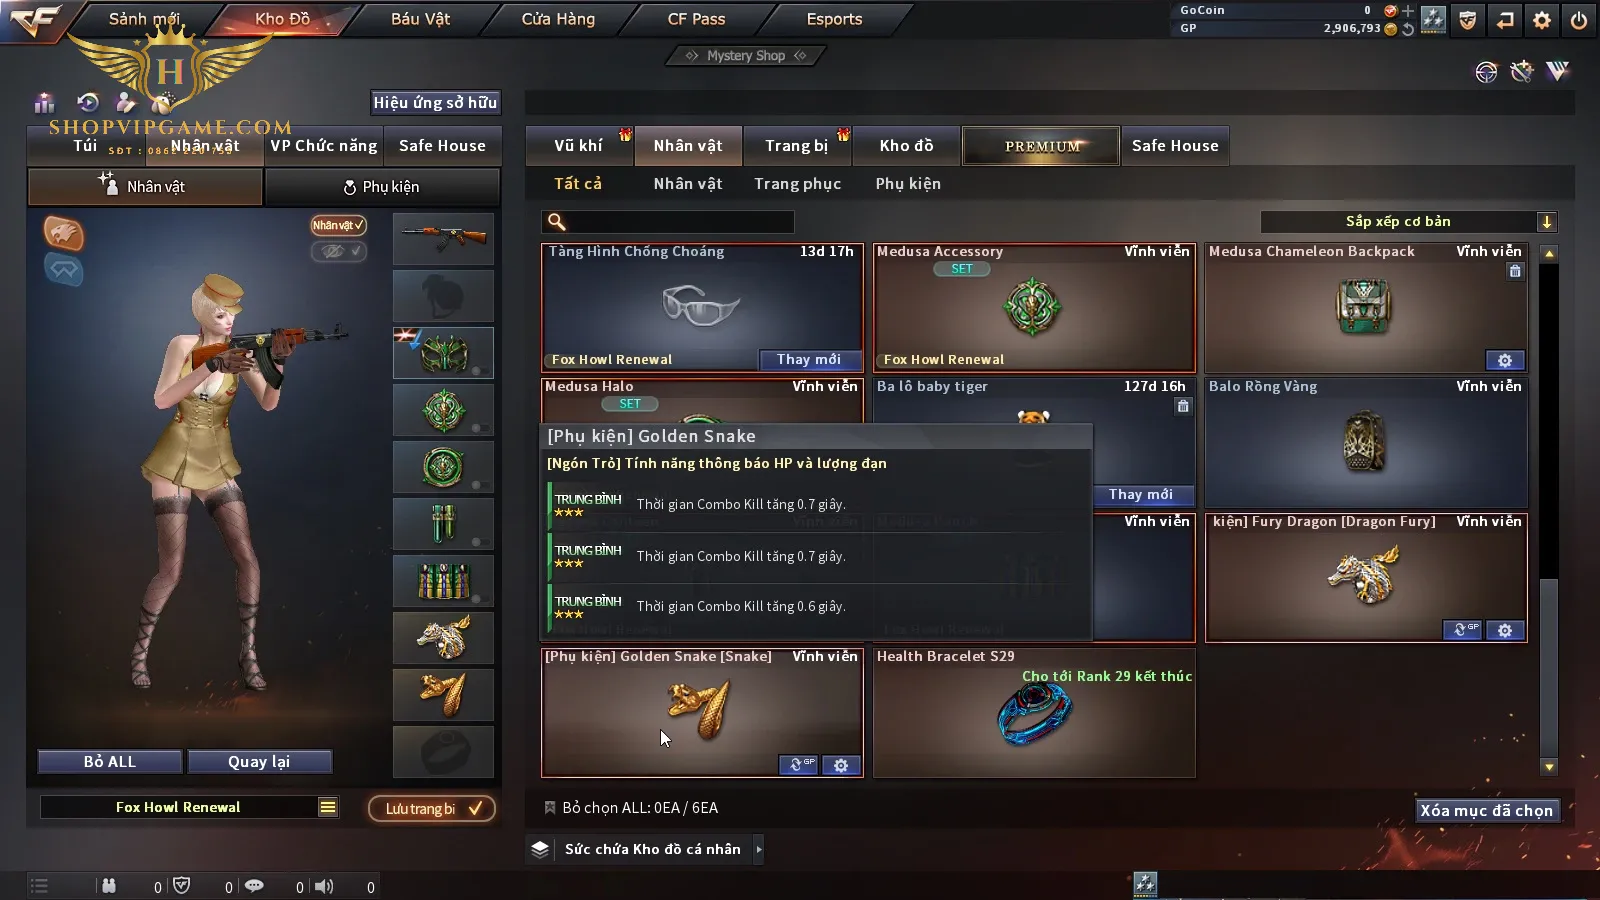Screen dimensions: 1600x900
Task: Click the trash icon on Medusa Chameleon Backpack
Action: click(1515, 271)
